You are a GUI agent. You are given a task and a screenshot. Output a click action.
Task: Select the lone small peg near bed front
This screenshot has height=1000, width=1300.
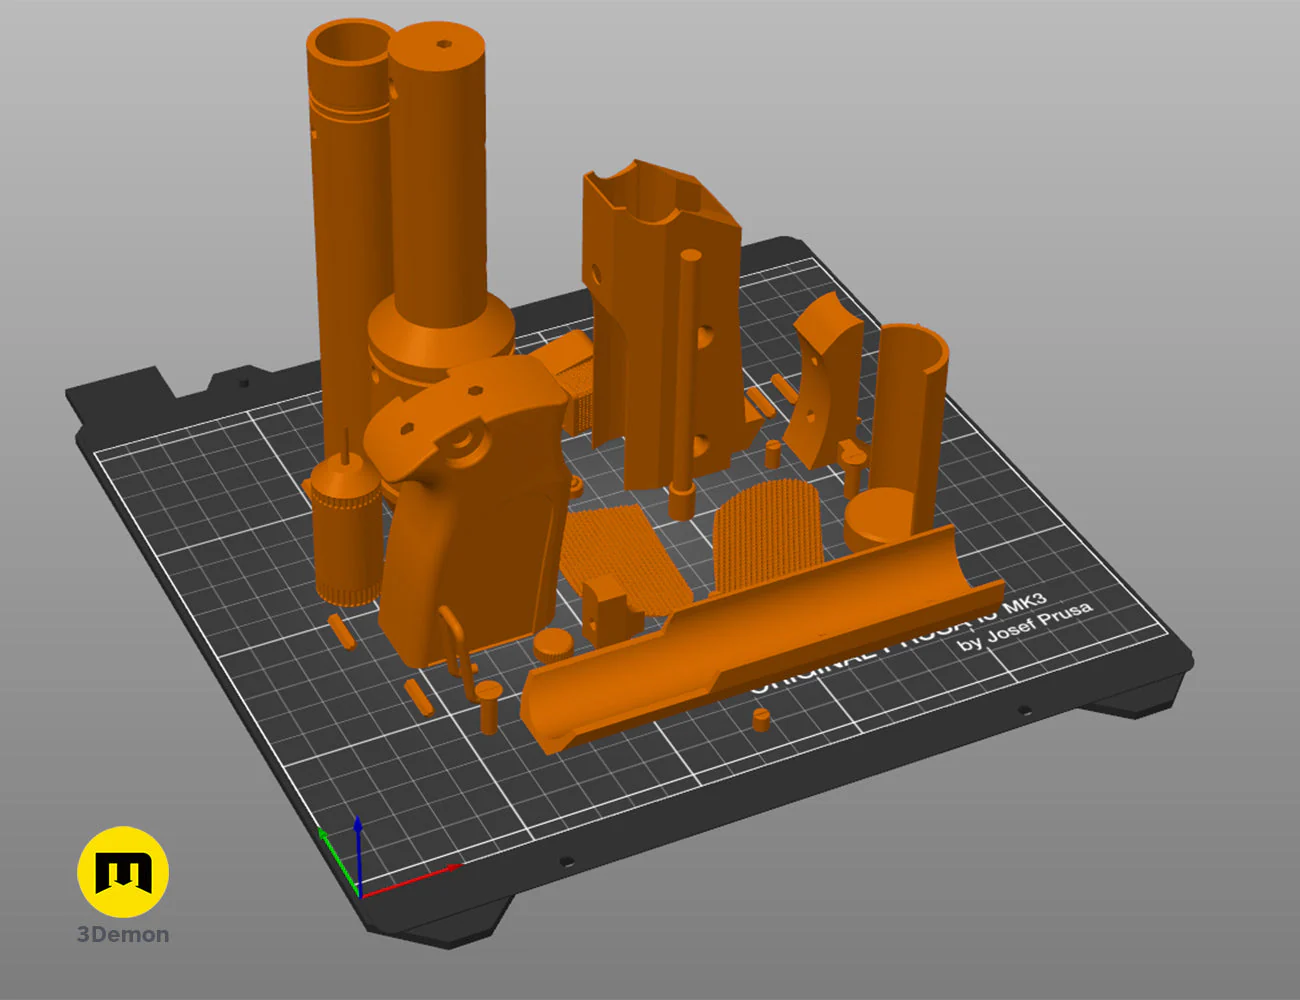point(761,719)
